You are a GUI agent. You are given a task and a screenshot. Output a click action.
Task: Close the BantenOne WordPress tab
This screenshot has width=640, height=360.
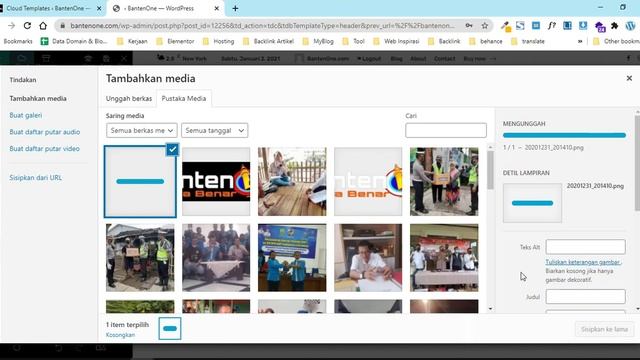pos(216,8)
